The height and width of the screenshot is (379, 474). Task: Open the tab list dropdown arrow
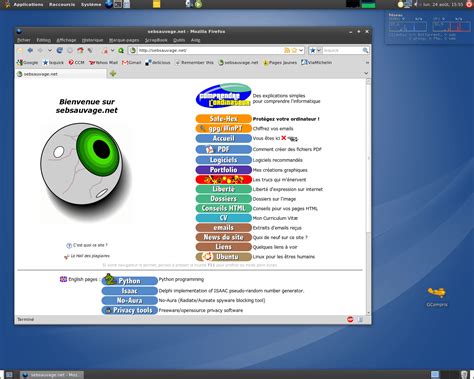366,73
